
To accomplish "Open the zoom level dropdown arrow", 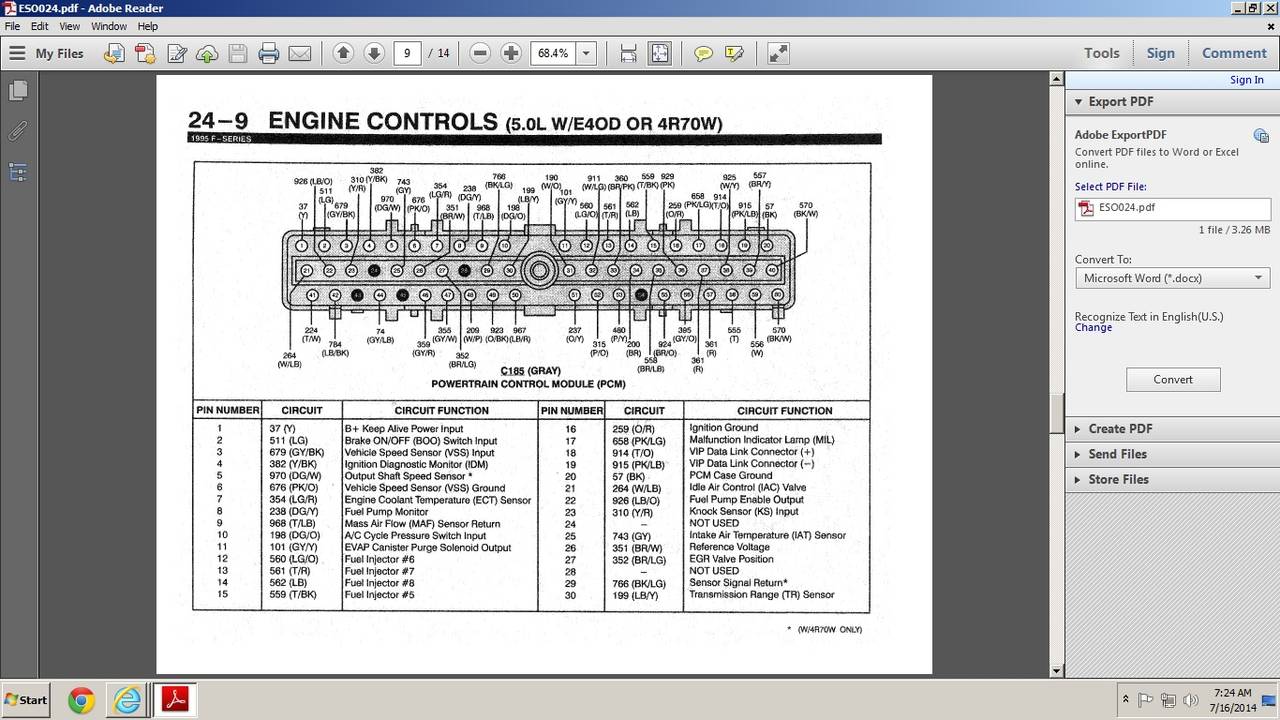I will pos(586,53).
